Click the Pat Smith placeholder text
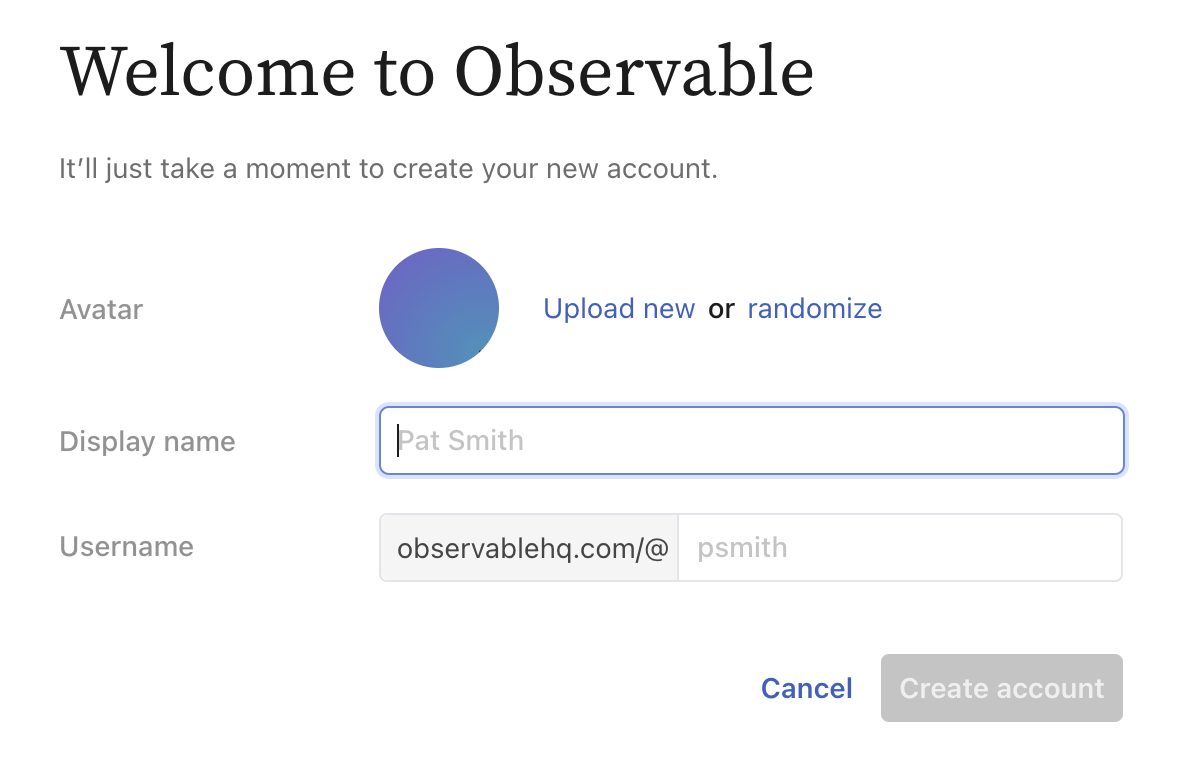Image resolution: width=1180 pixels, height=776 pixels. (461, 441)
